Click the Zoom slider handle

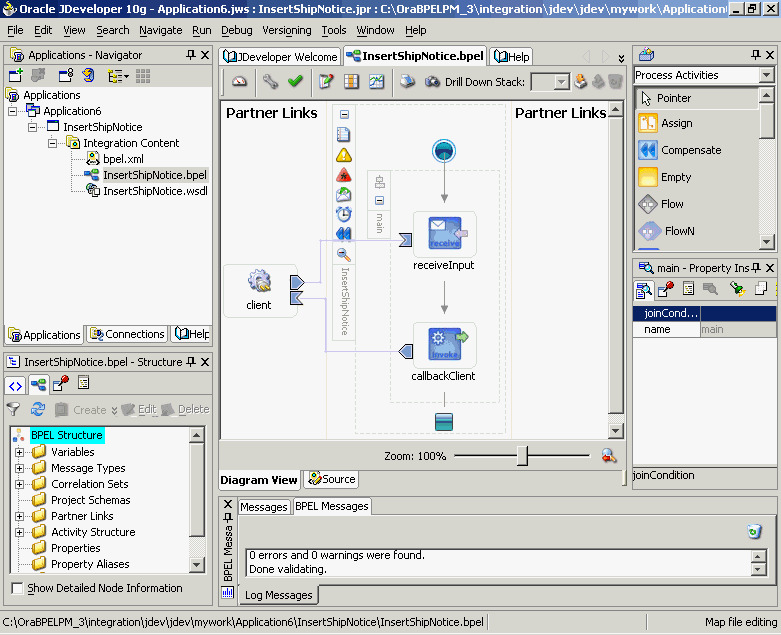pyautogui.click(x=522, y=456)
